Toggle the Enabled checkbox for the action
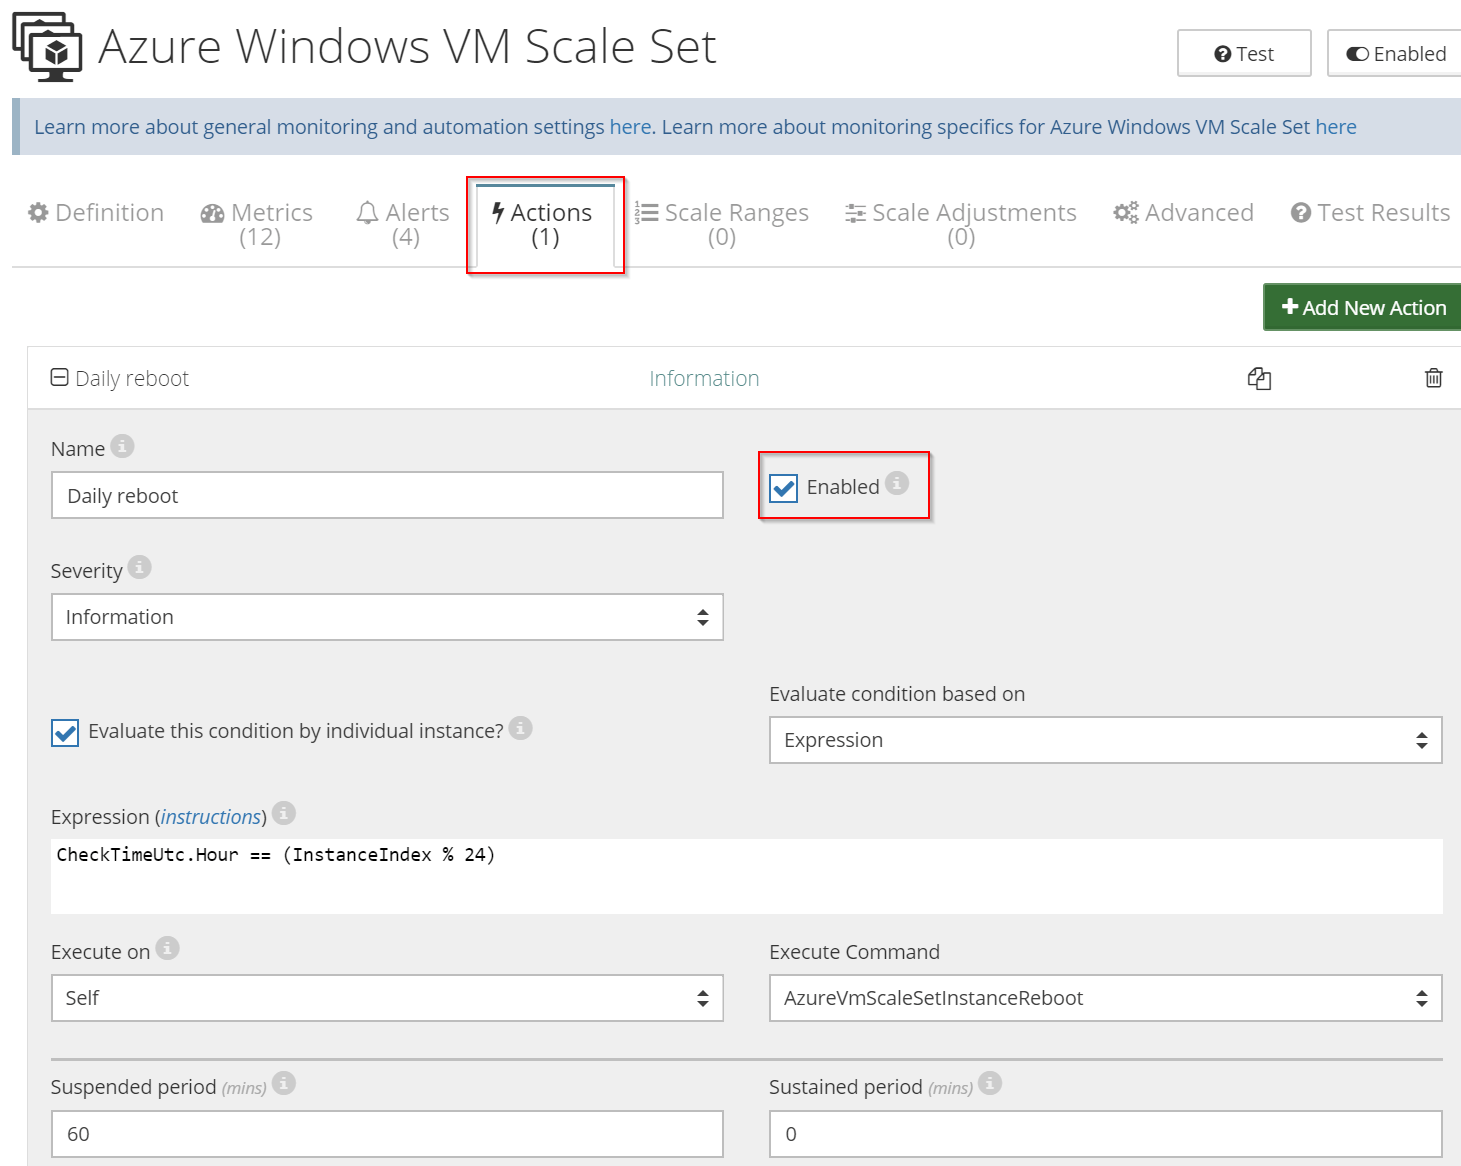Viewport: 1461px width, 1166px height. [x=784, y=488]
